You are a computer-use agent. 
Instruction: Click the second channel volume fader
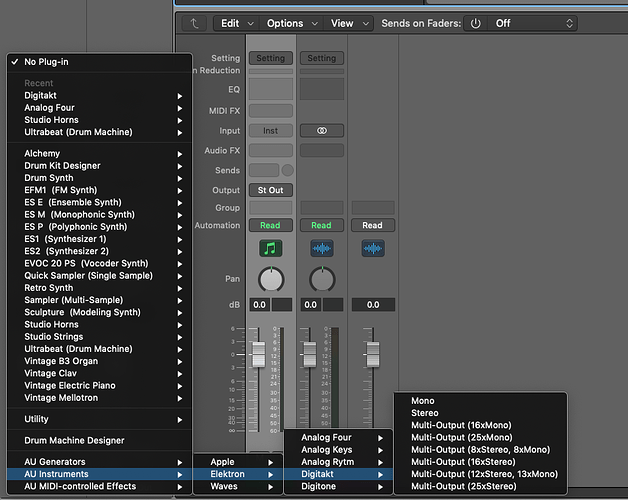click(x=310, y=355)
